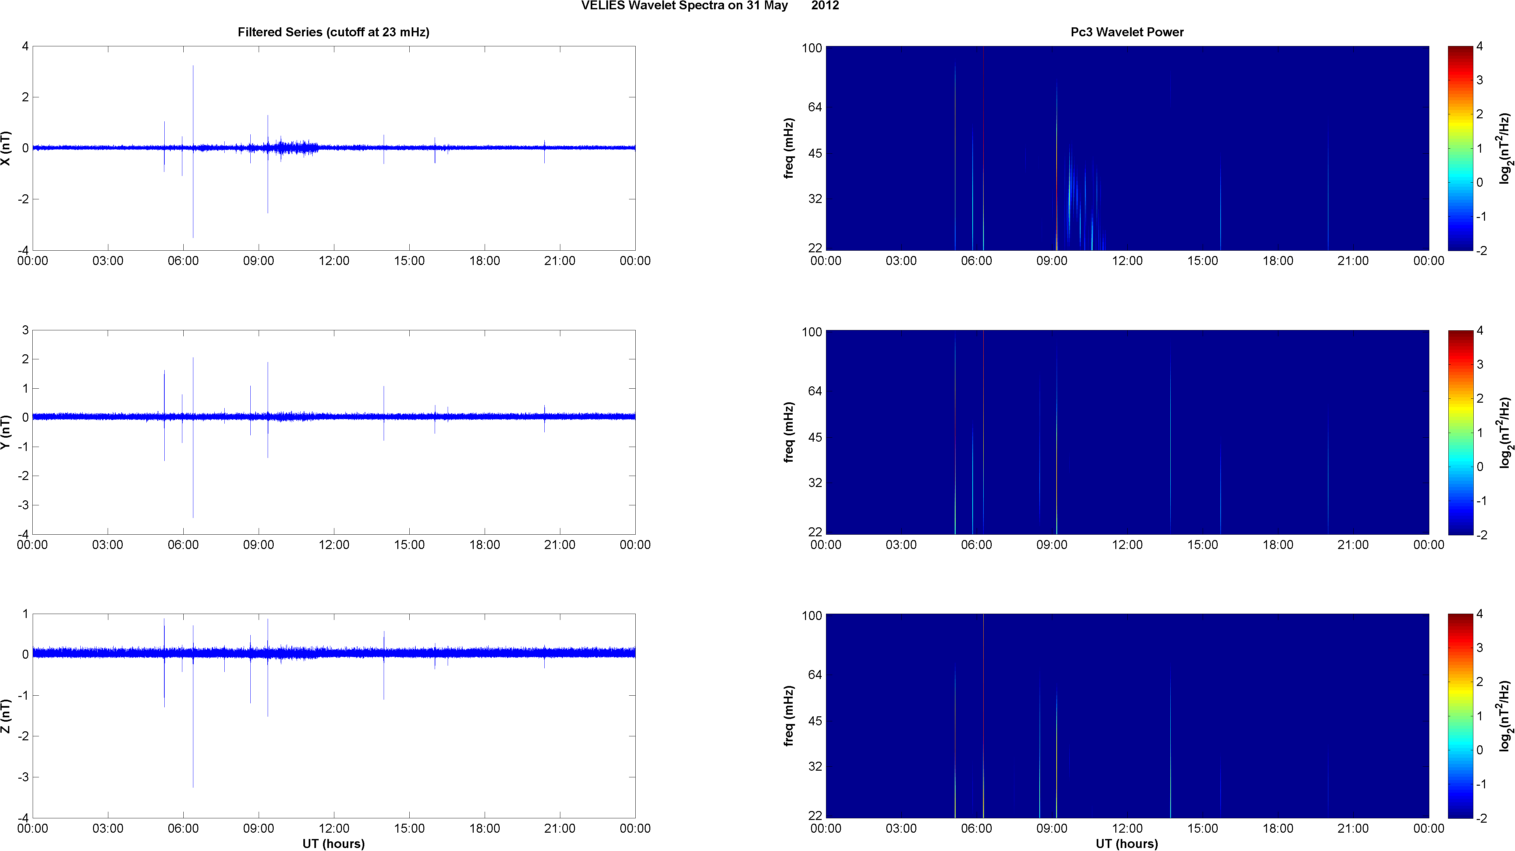The image size is (1515, 851).
Task: Click the '64' frequency tick on the top spectrogram
Action: 814,107
